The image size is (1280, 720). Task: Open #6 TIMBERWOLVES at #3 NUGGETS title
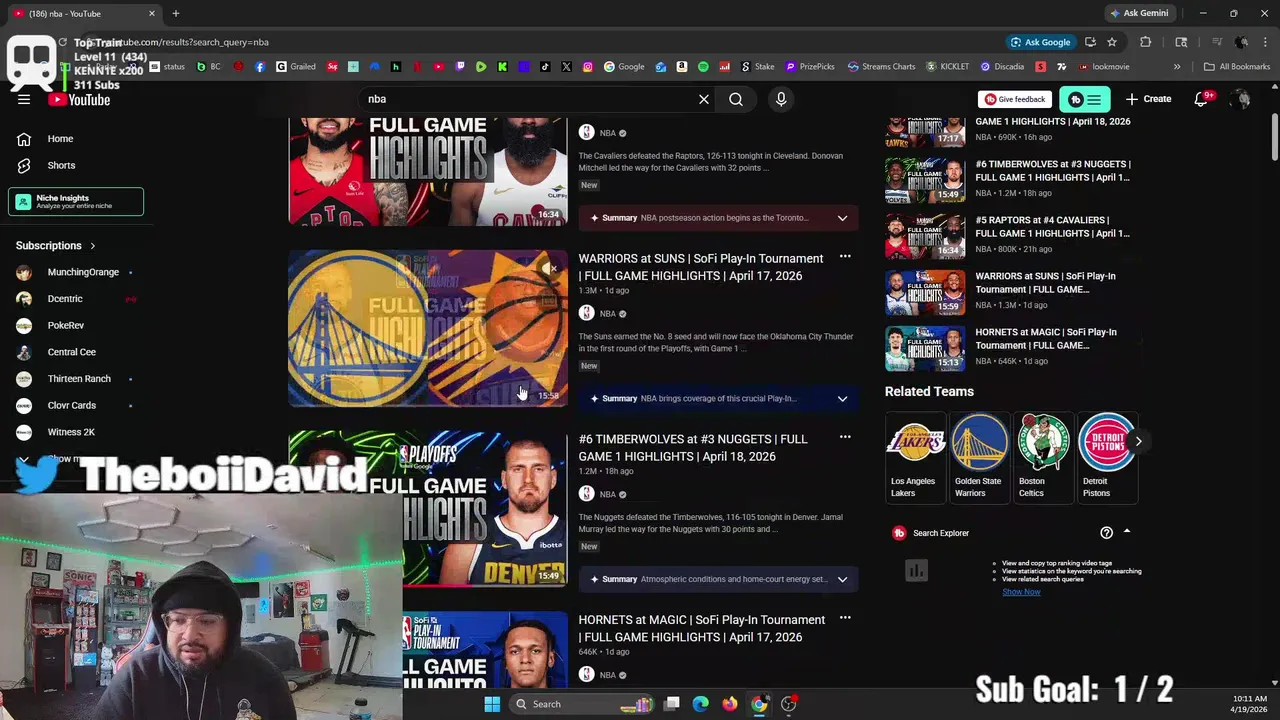693,448
